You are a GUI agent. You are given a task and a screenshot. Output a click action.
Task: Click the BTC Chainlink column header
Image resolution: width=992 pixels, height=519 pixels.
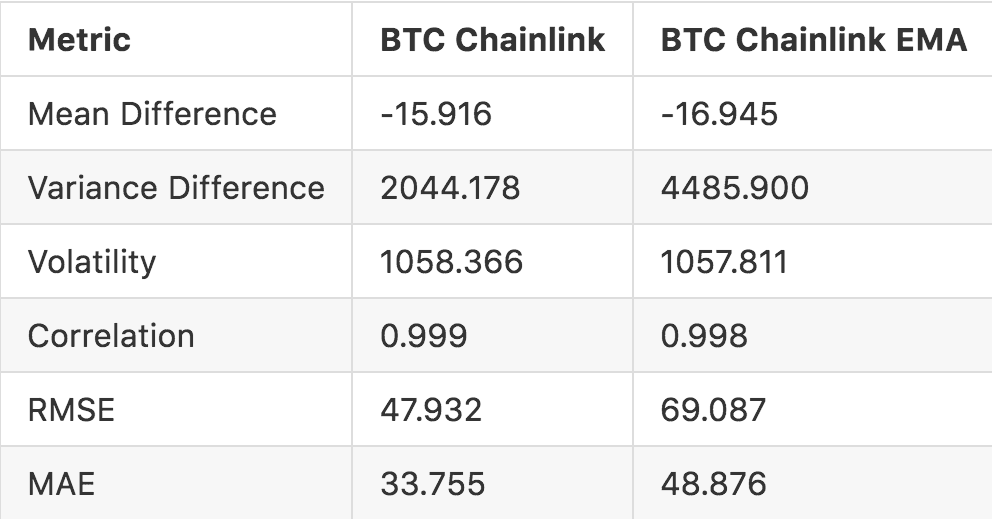pos(492,40)
